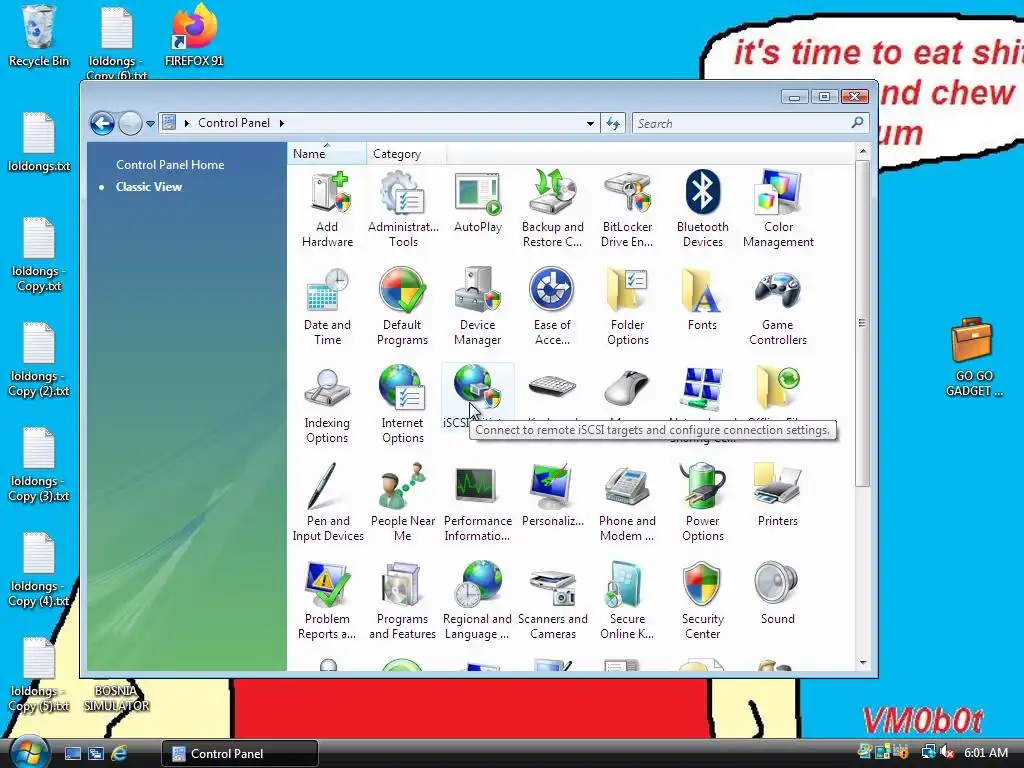Launch Internet Explorer from quick launch

[x=119, y=754]
